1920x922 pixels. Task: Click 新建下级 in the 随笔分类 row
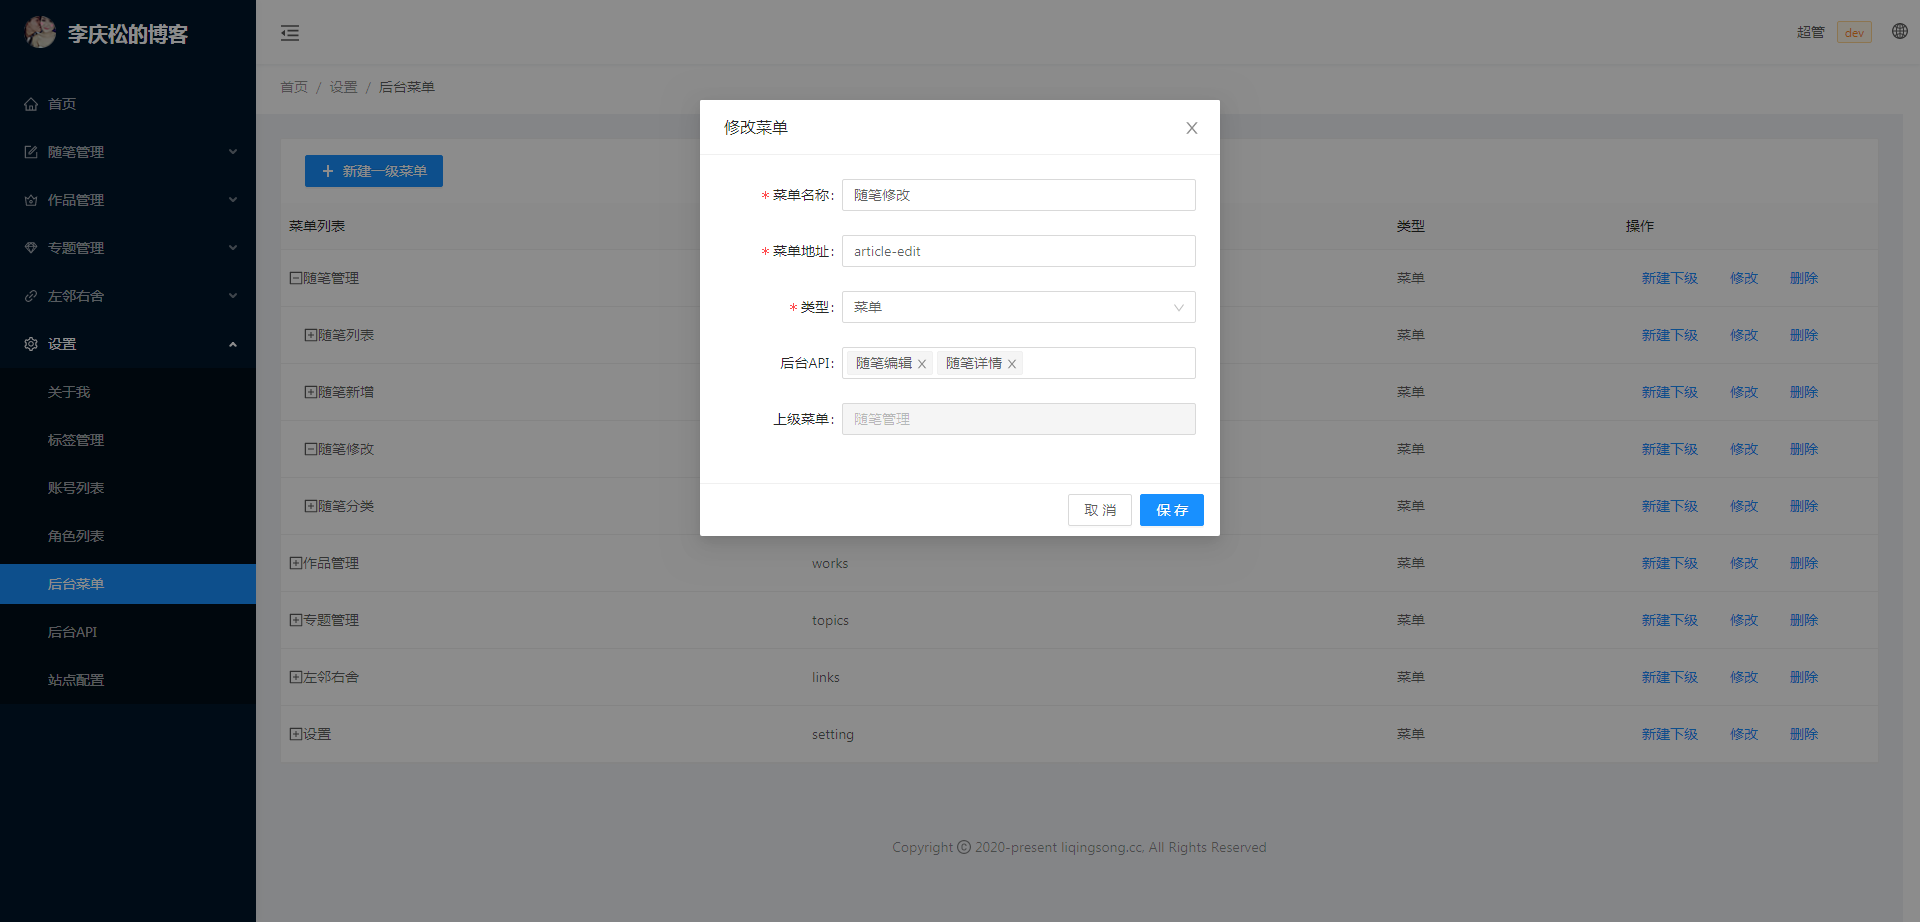pos(1670,506)
